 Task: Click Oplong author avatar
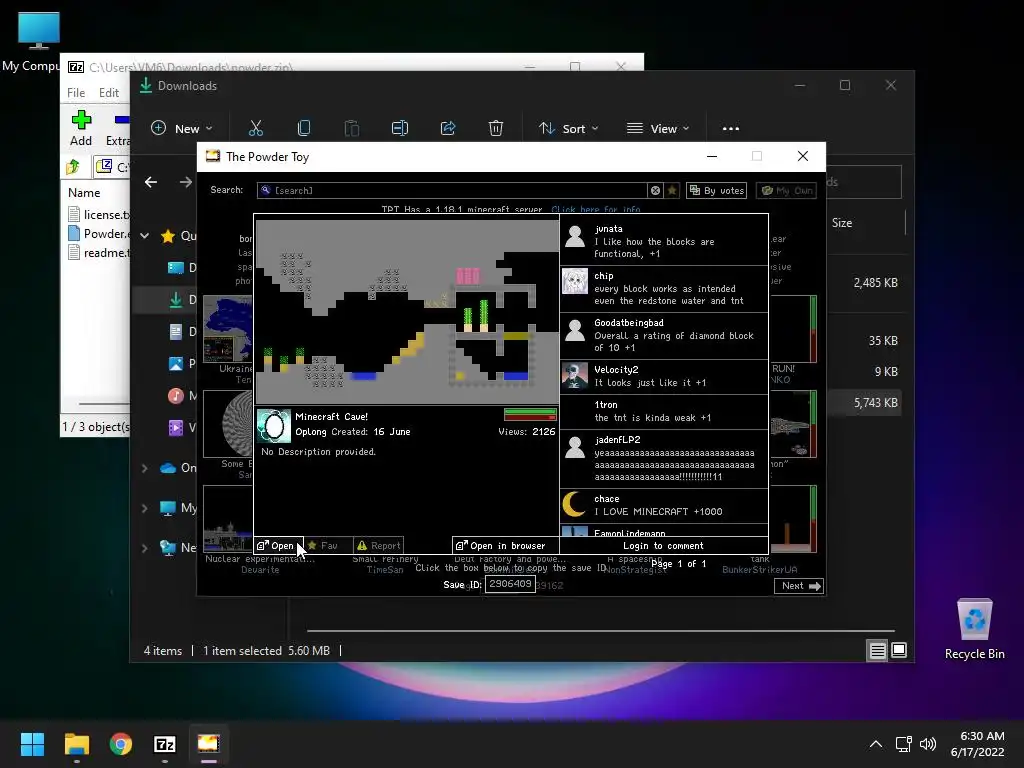[x=274, y=426]
